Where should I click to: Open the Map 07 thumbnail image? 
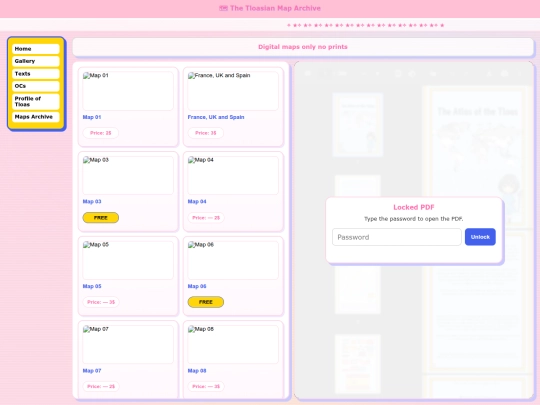point(128,344)
